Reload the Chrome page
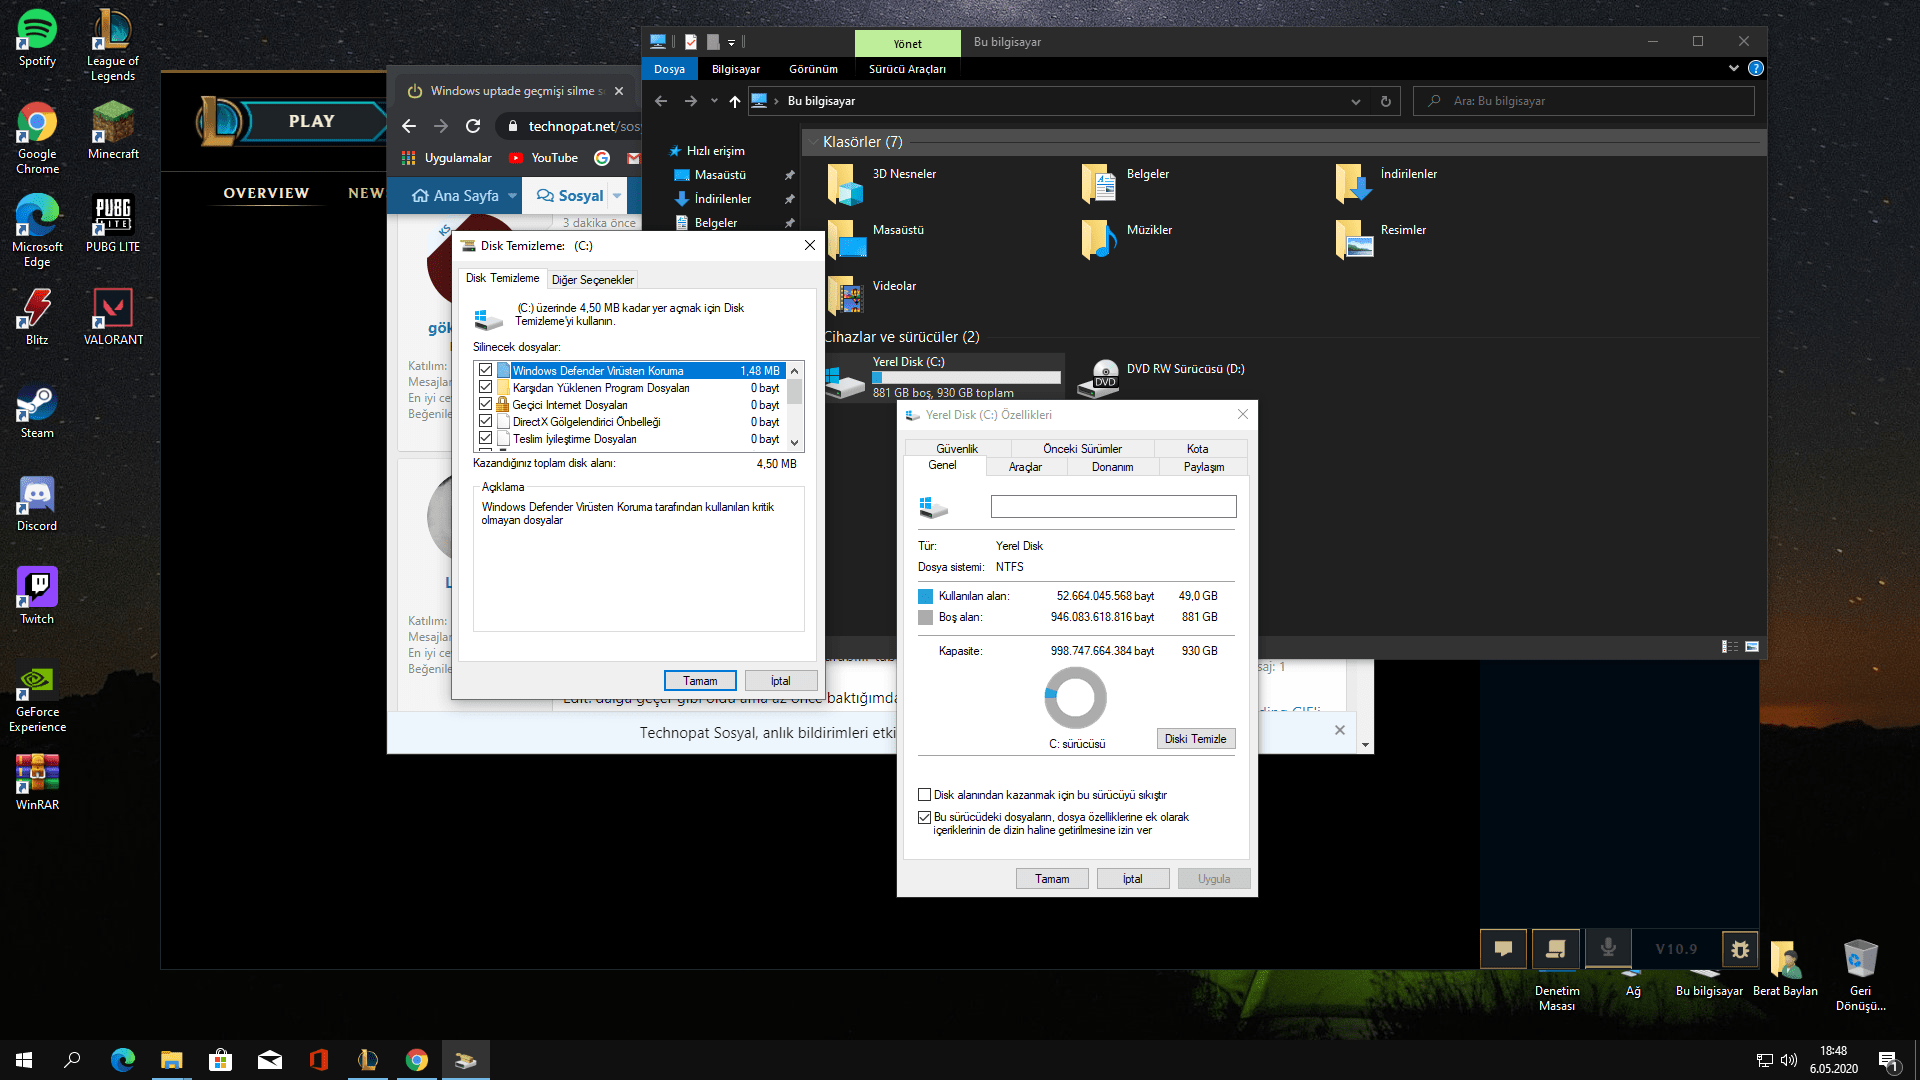Image resolution: width=1920 pixels, height=1080 pixels. [x=473, y=126]
